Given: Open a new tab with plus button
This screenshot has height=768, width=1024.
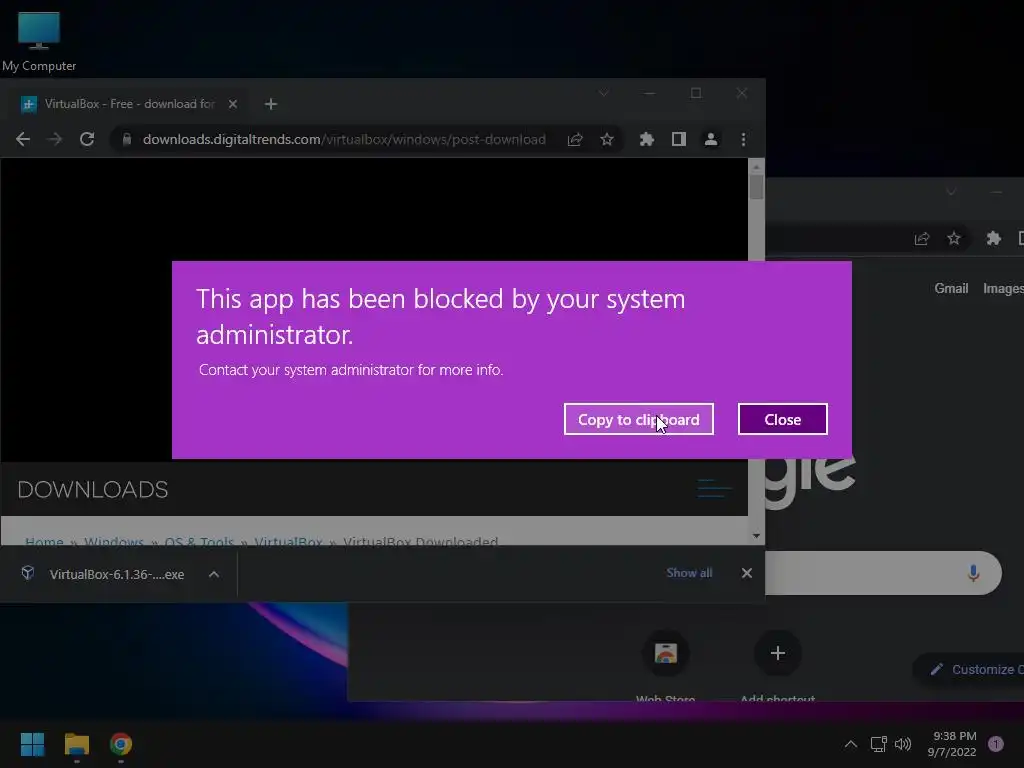Looking at the screenshot, I should coord(271,104).
